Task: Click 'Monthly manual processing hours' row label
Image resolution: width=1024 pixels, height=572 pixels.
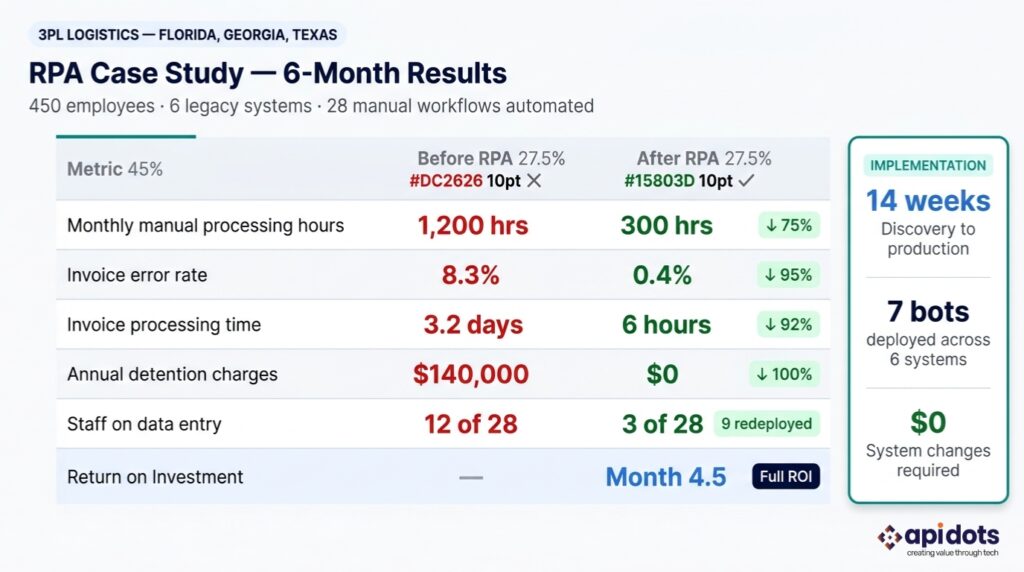Action: pyautogui.click(x=205, y=225)
